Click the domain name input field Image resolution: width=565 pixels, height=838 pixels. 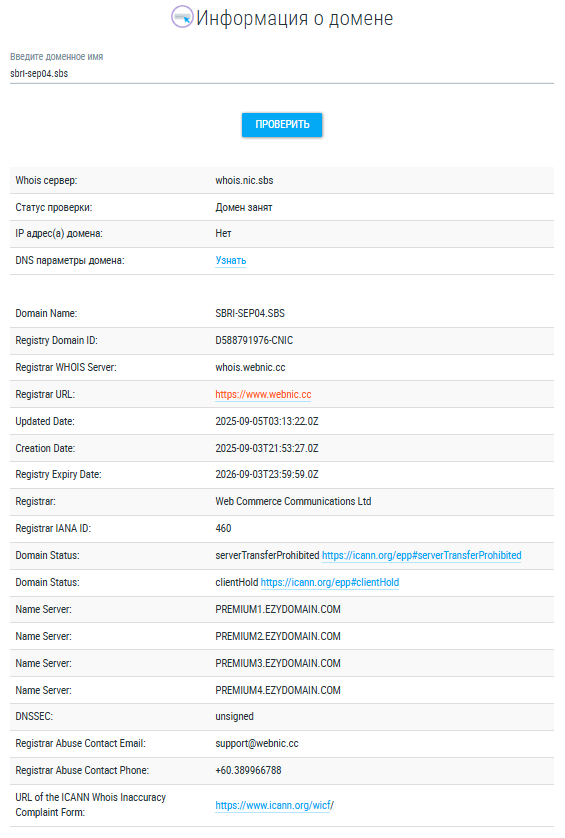point(282,74)
